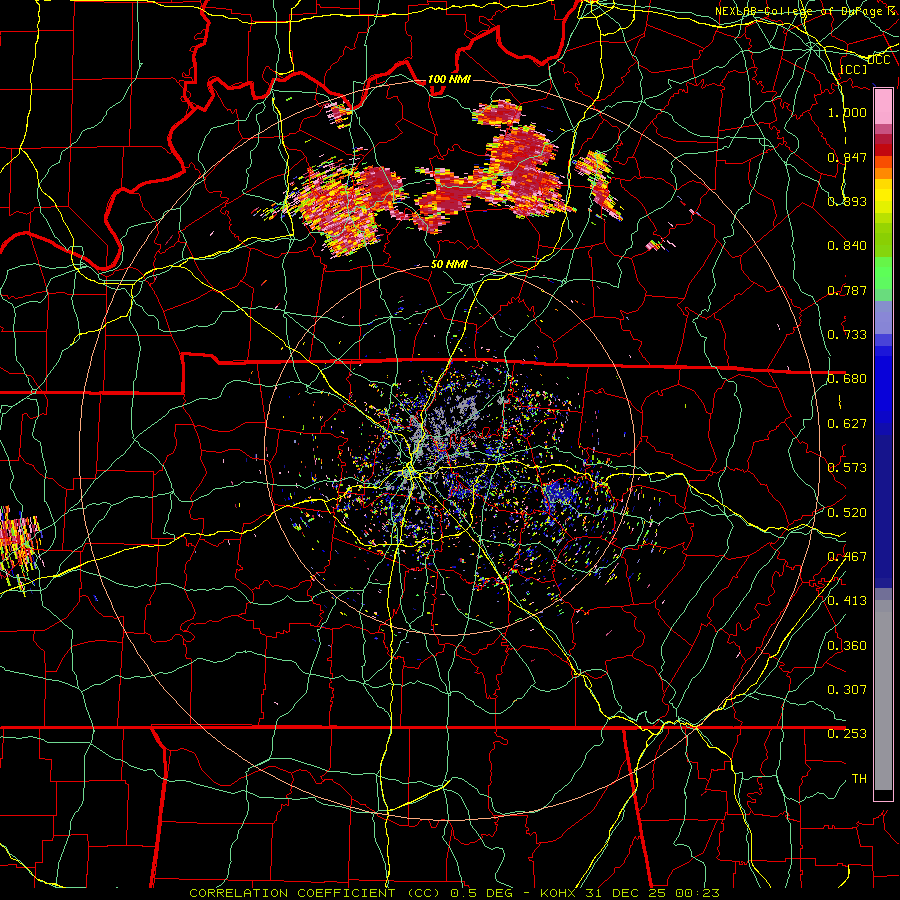Screen dimensions: 900x900
Task: Click the TH threshold label on the scale
Action: [x=859, y=778]
